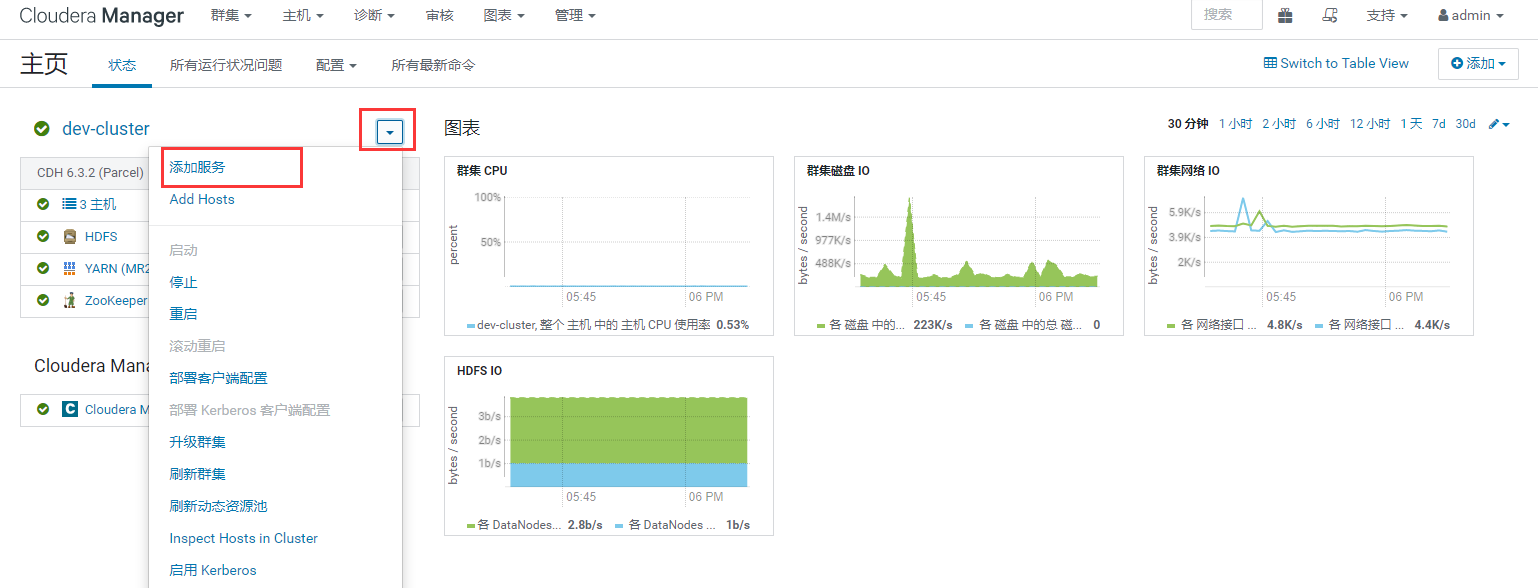The width and height of the screenshot is (1538, 588).
Task: Select Add Hosts in the dropdown
Action: click(202, 199)
